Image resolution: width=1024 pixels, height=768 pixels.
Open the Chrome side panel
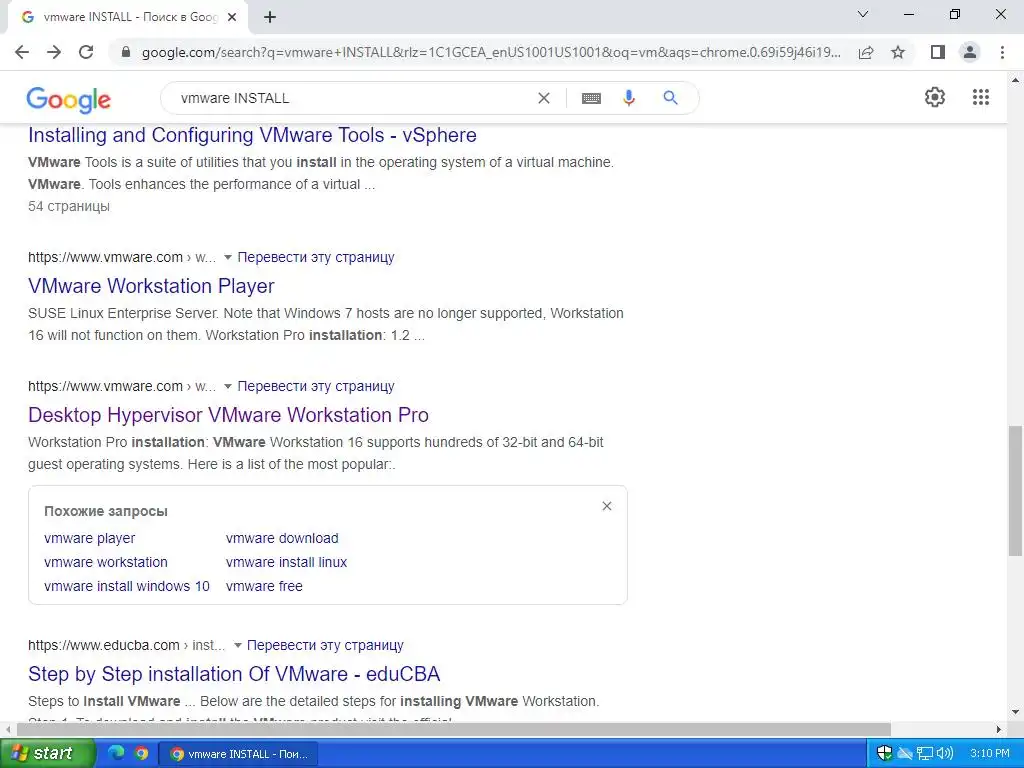[x=938, y=52]
